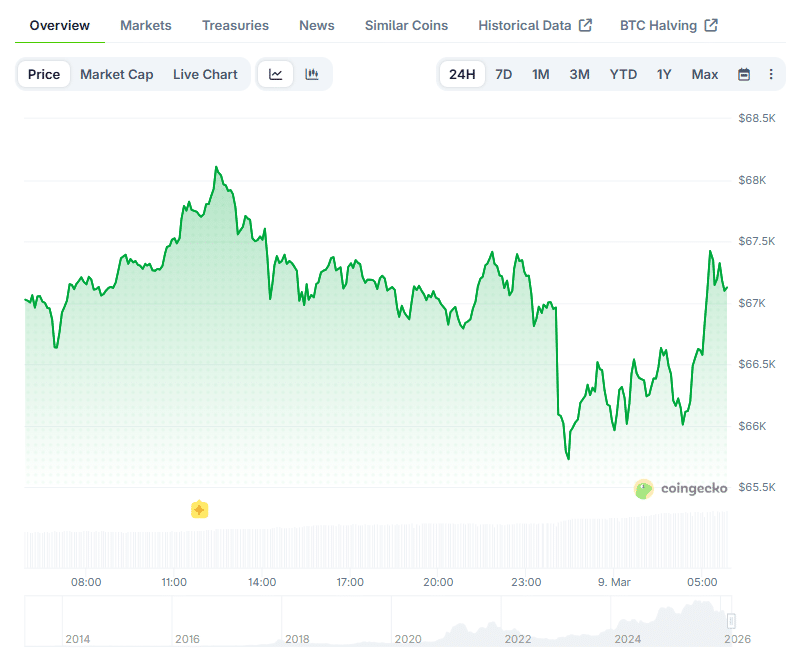Image resolution: width=802 pixels, height=655 pixels.
Task: Open the three-dot chart options menu
Action: click(771, 74)
